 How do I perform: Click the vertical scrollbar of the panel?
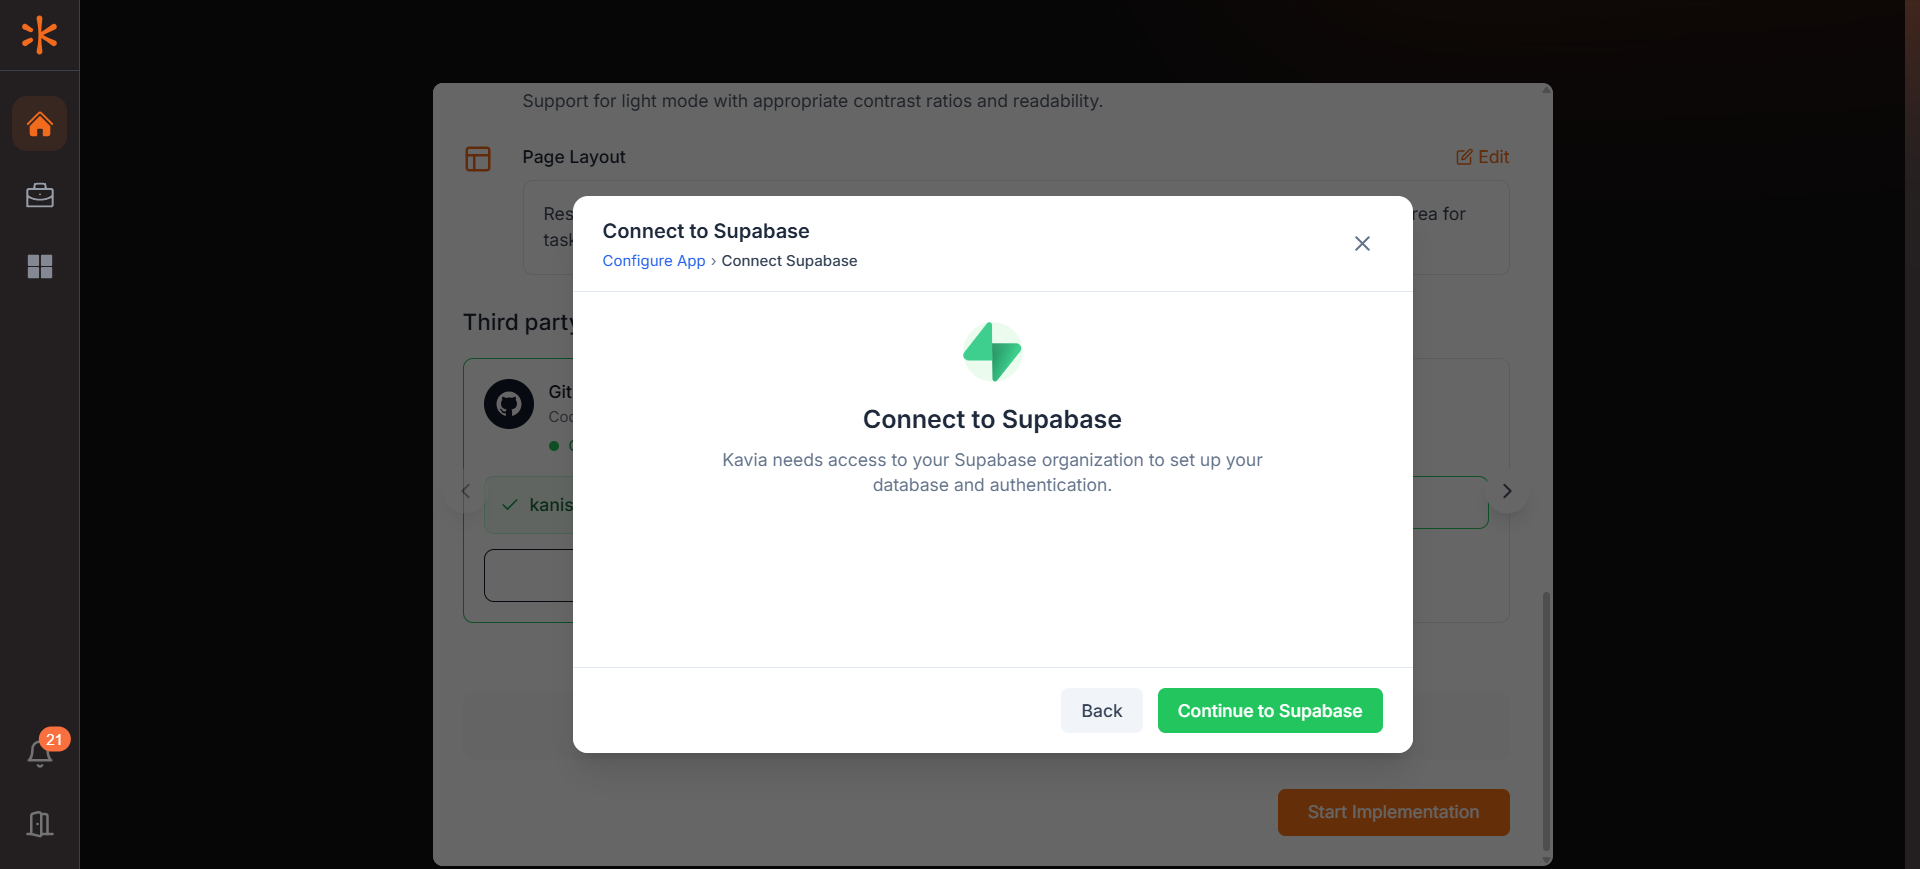click(x=1546, y=720)
